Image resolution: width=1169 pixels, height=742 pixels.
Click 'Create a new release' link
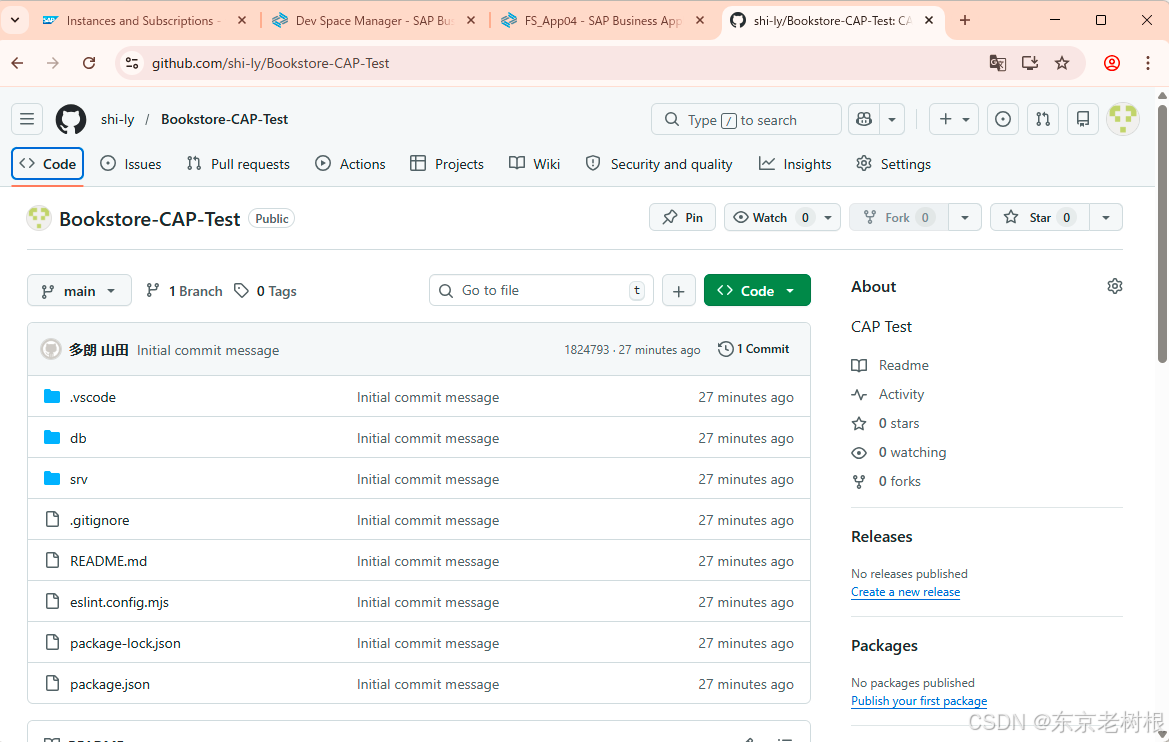pyautogui.click(x=906, y=592)
